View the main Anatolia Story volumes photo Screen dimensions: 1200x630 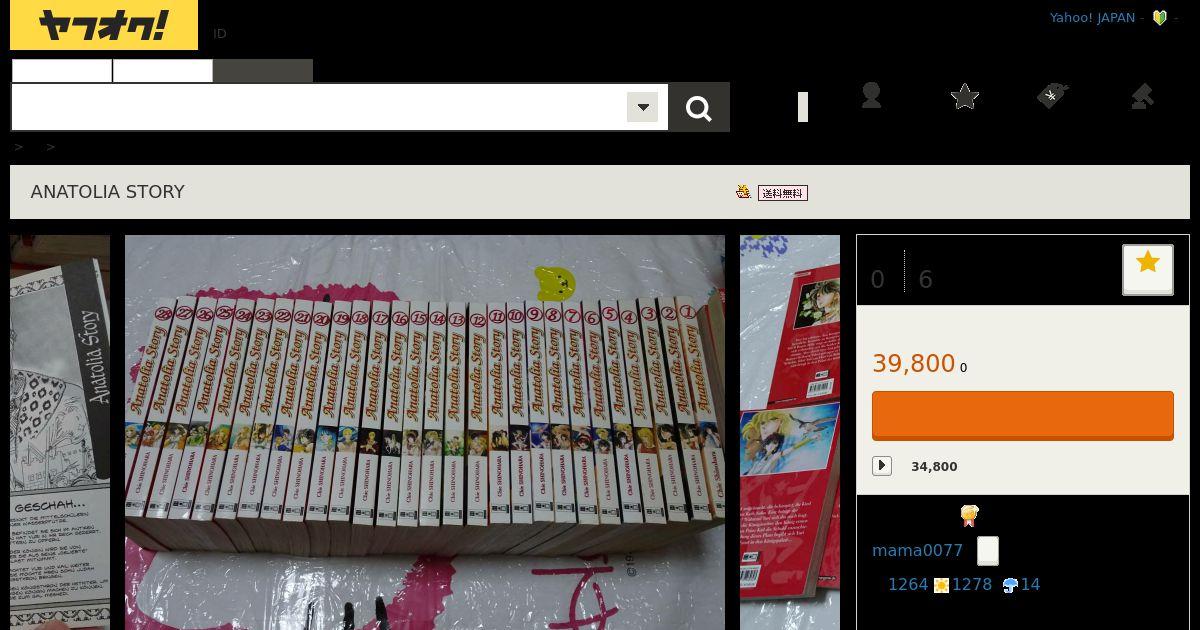[425, 432]
